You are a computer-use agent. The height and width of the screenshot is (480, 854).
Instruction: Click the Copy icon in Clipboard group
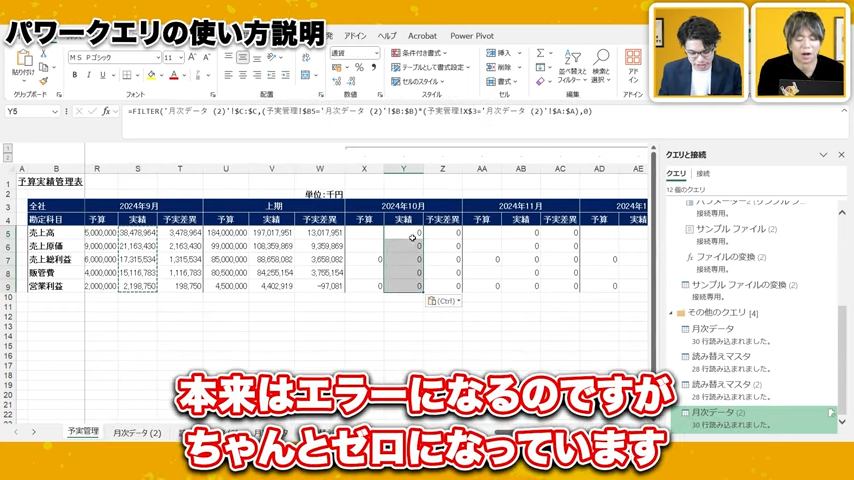44,68
